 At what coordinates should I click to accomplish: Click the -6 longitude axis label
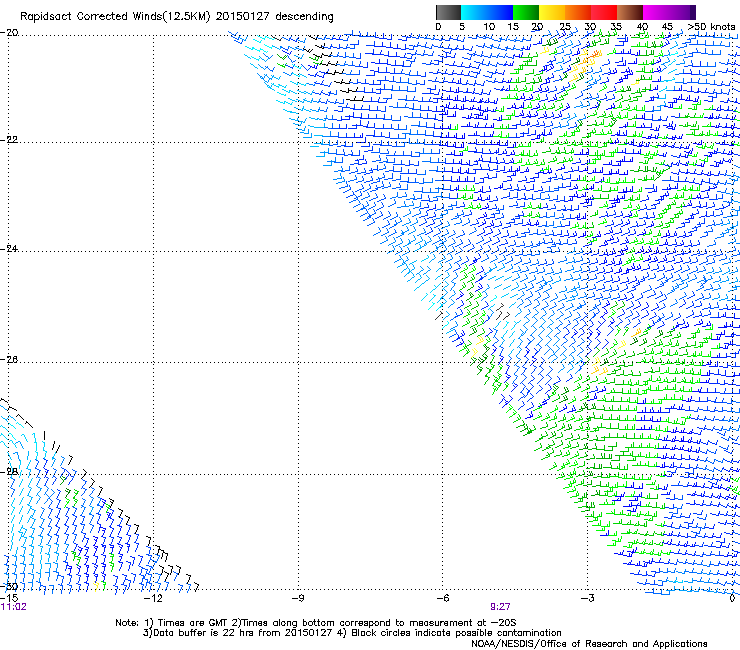click(x=443, y=598)
